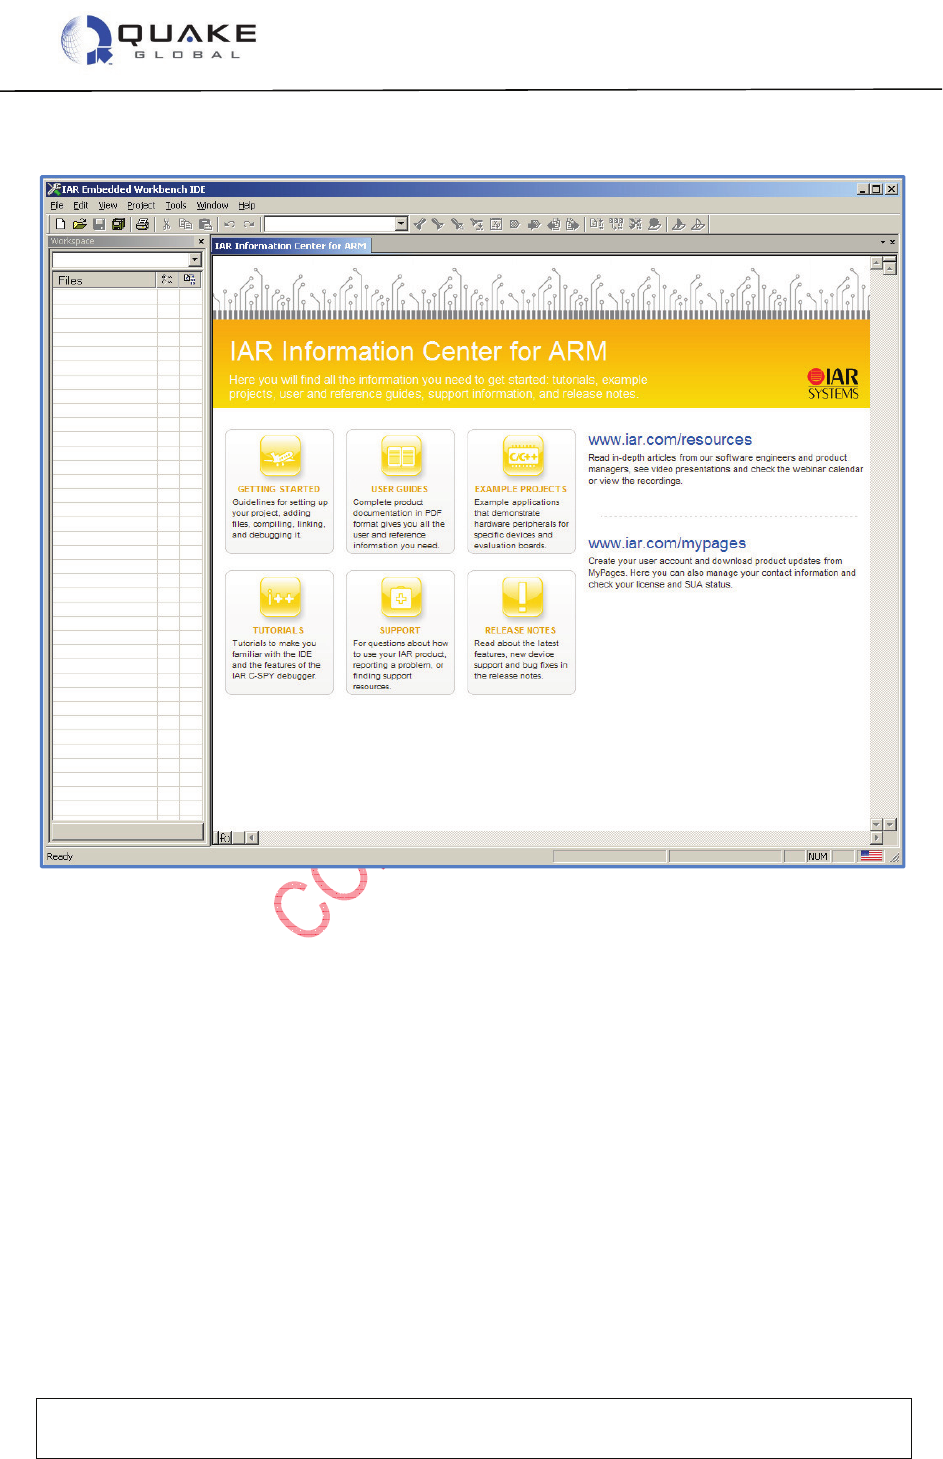Expand the Workspace configuration dropdown
The image size is (943, 1459).
click(x=195, y=260)
